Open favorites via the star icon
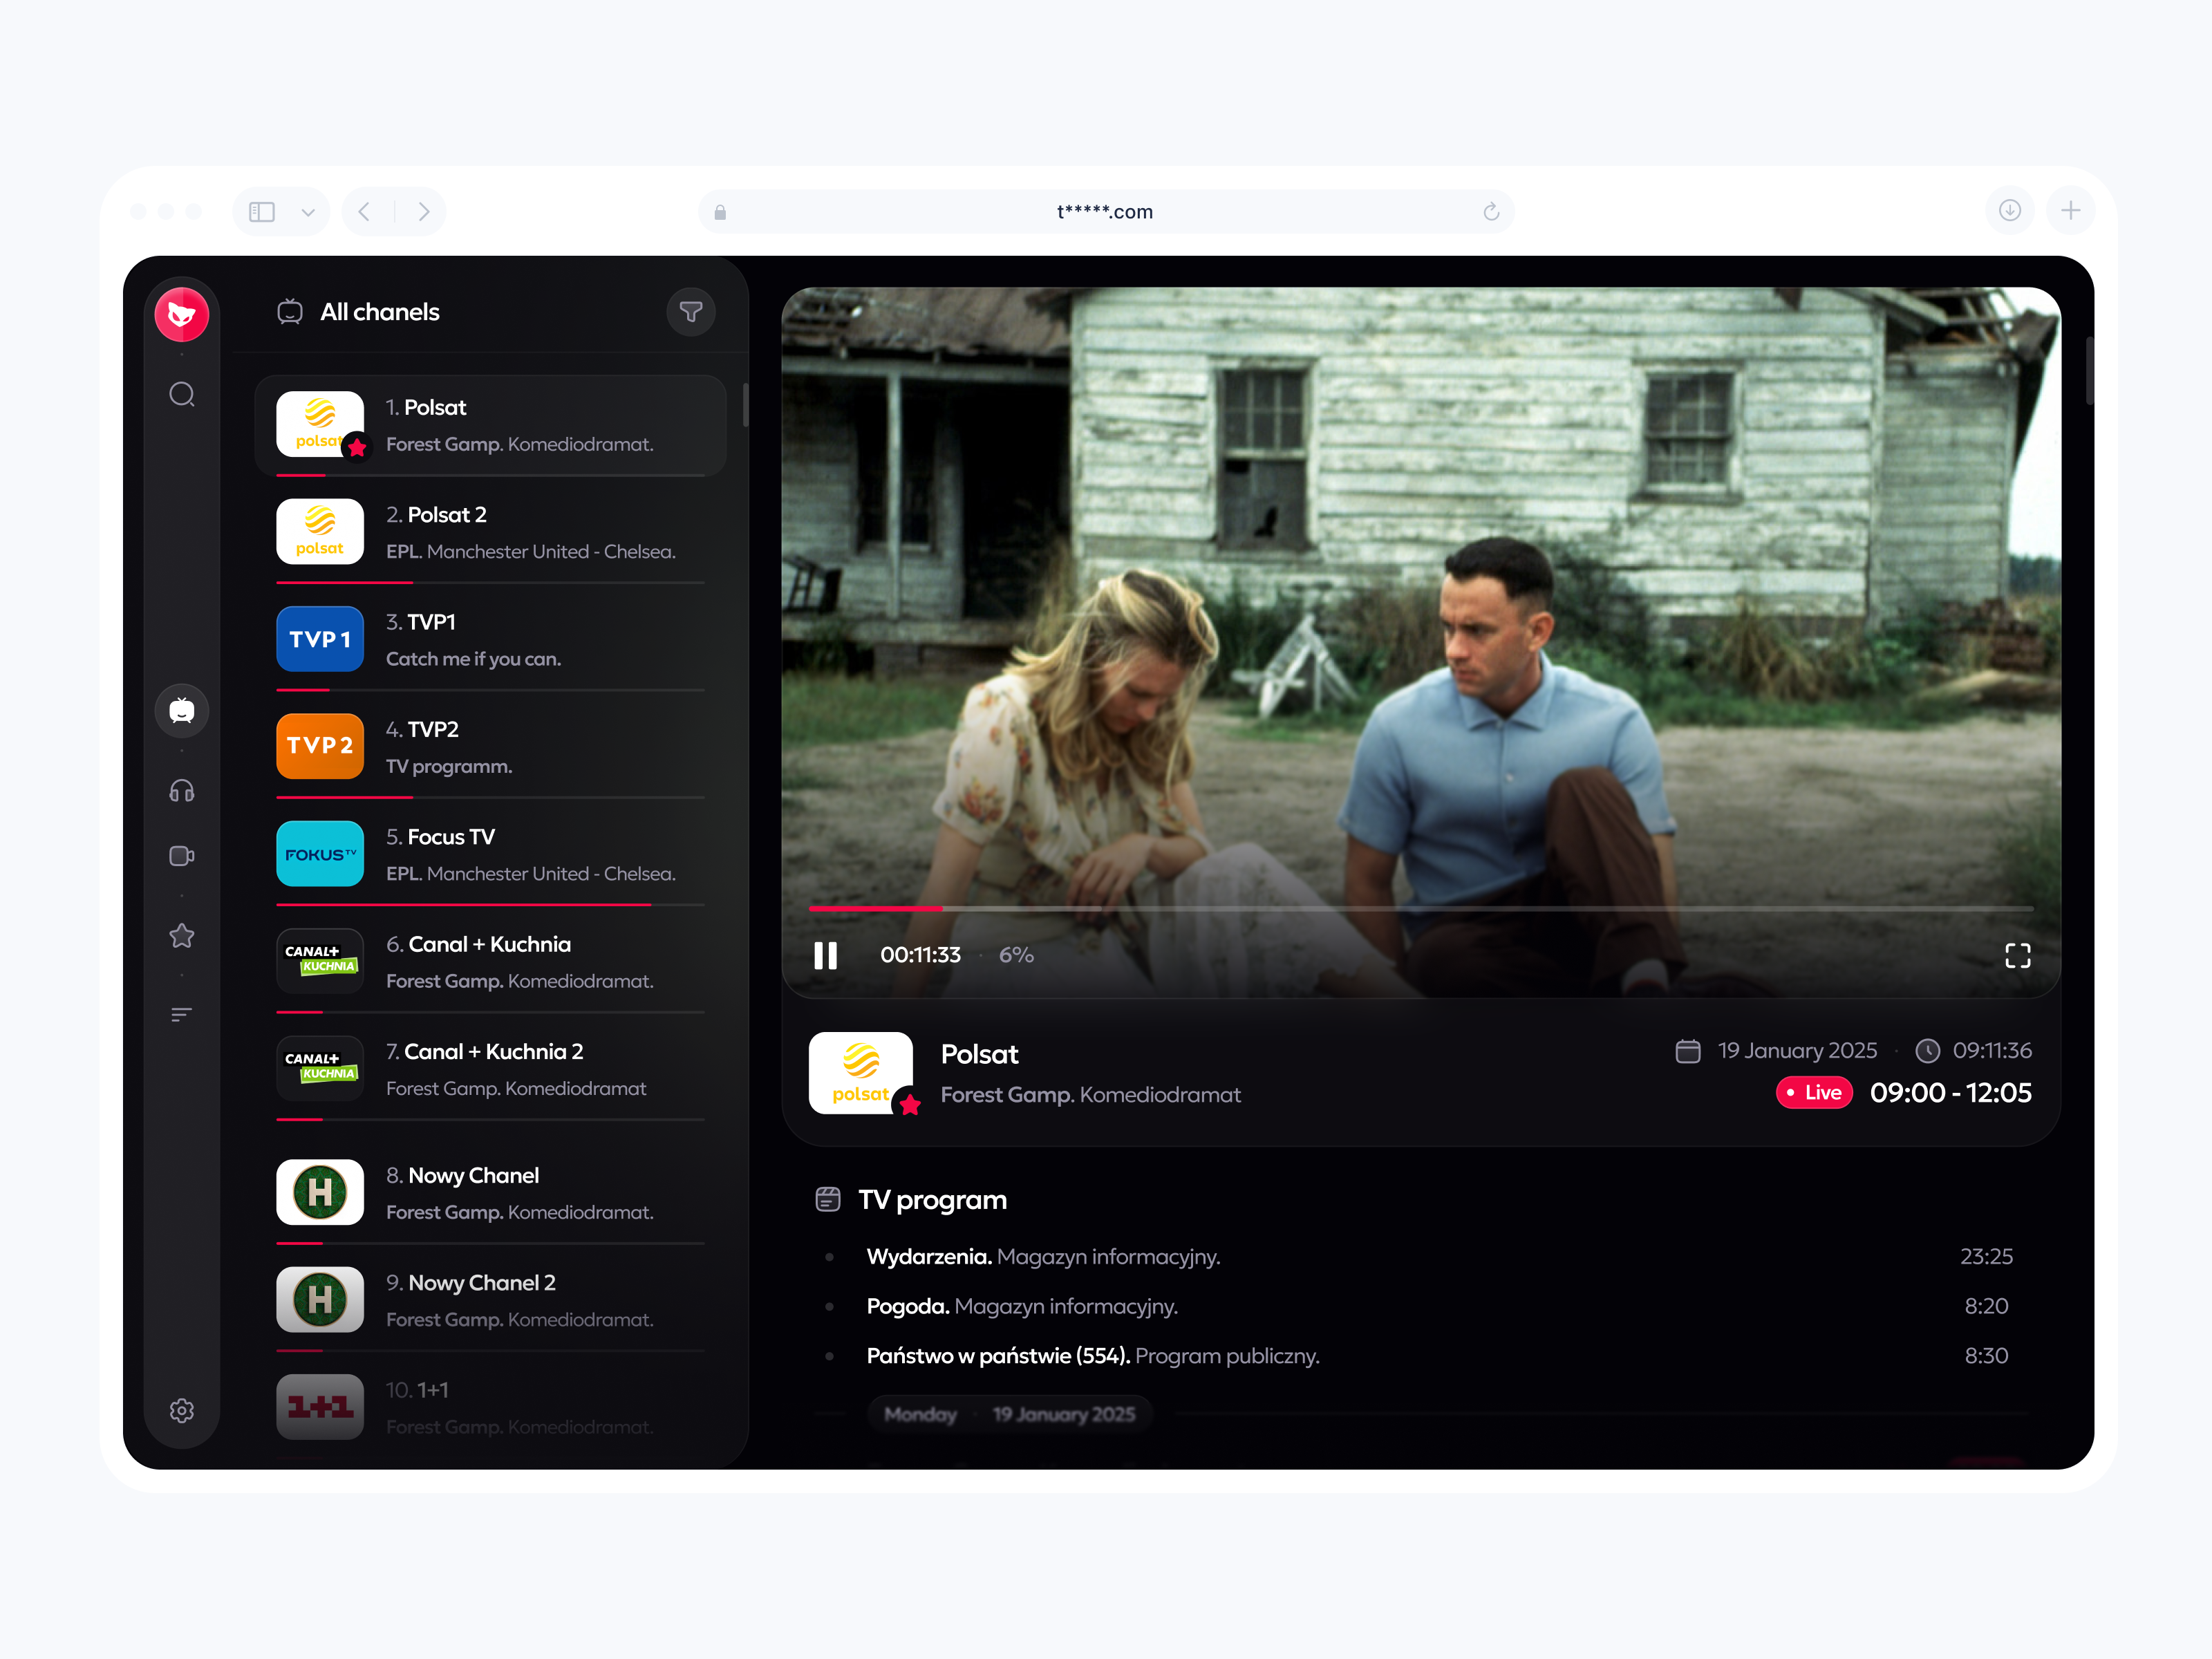2212x1659 pixels. tap(181, 935)
